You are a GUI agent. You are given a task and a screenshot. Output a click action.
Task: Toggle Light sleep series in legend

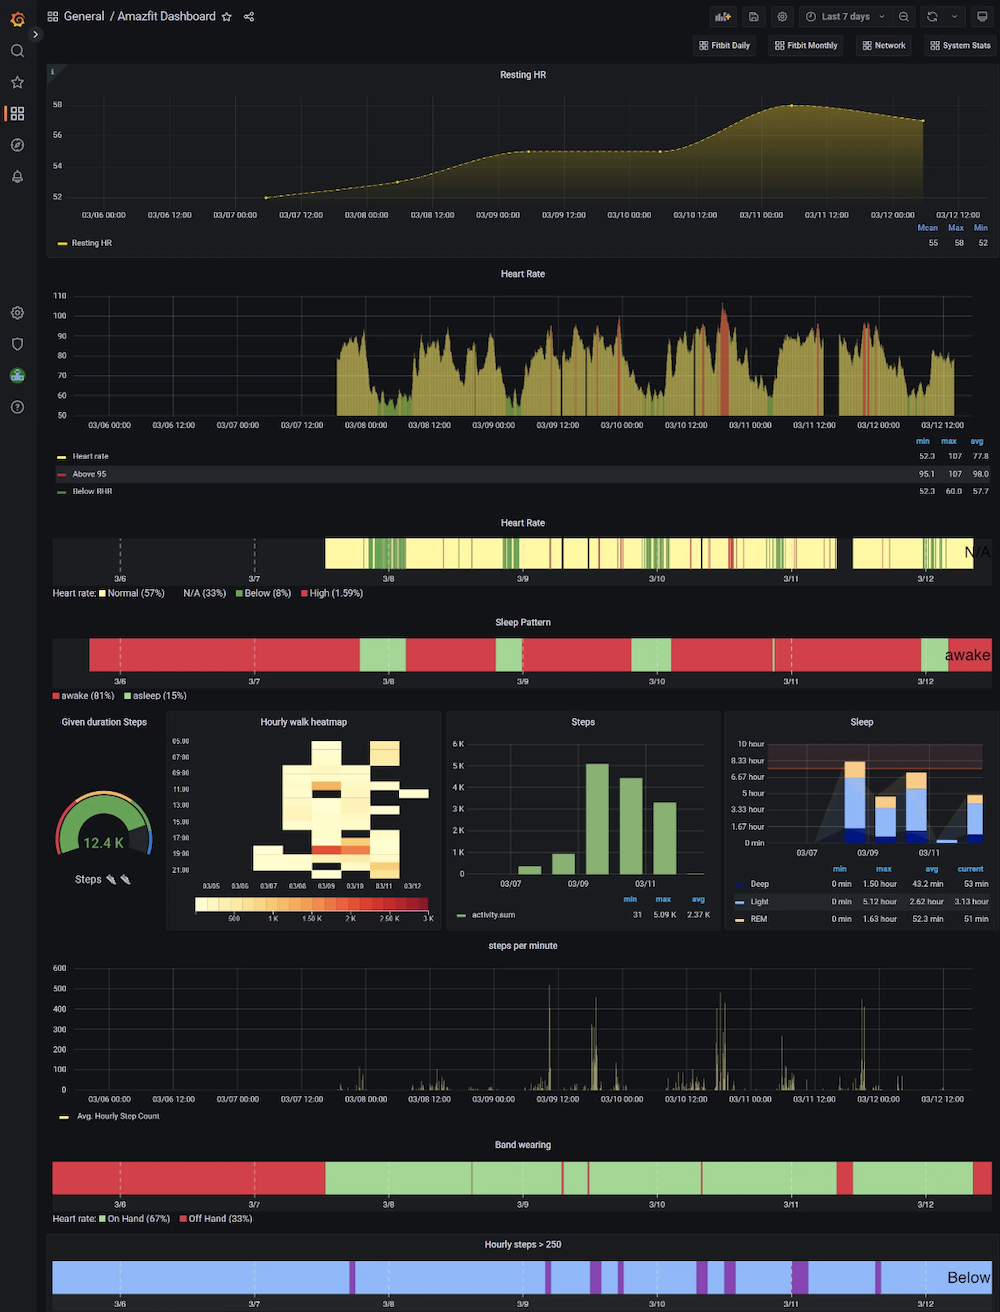click(759, 902)
